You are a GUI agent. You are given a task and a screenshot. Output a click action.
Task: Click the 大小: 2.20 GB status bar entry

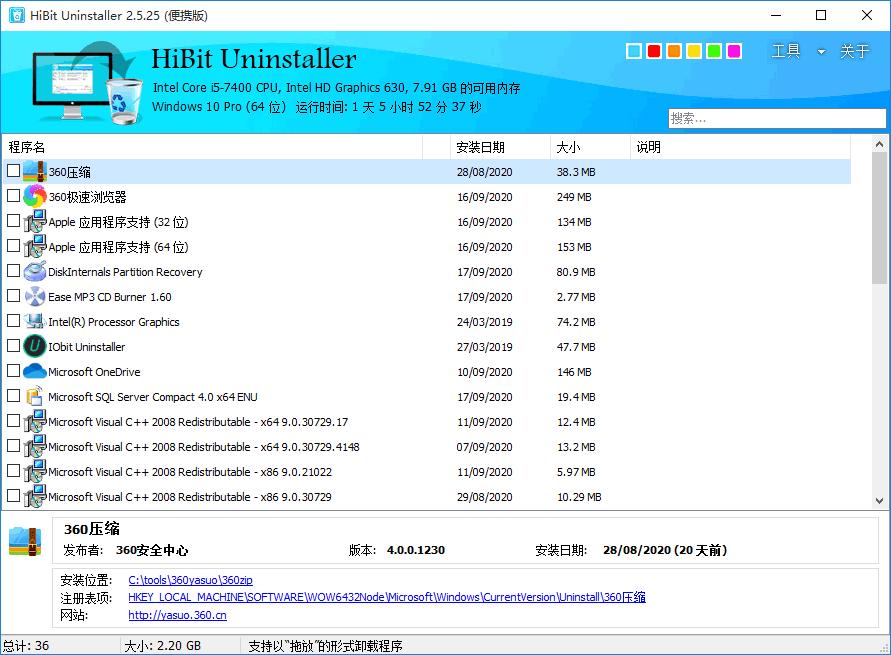coord(163,646)
